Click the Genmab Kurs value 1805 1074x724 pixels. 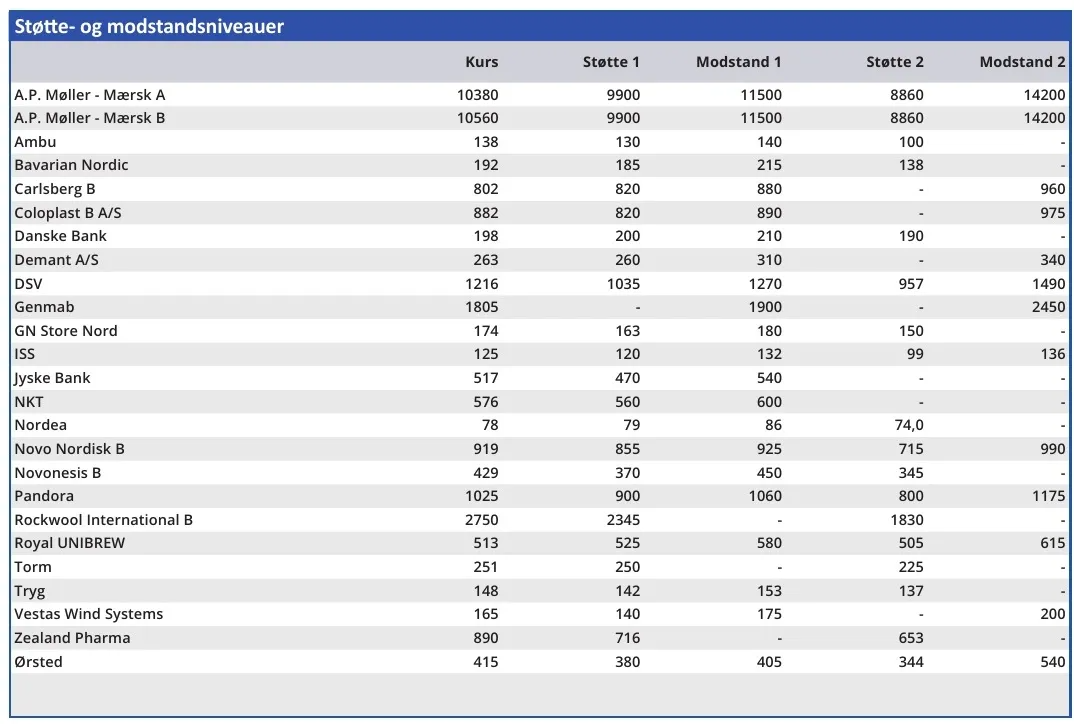point(479,307)
